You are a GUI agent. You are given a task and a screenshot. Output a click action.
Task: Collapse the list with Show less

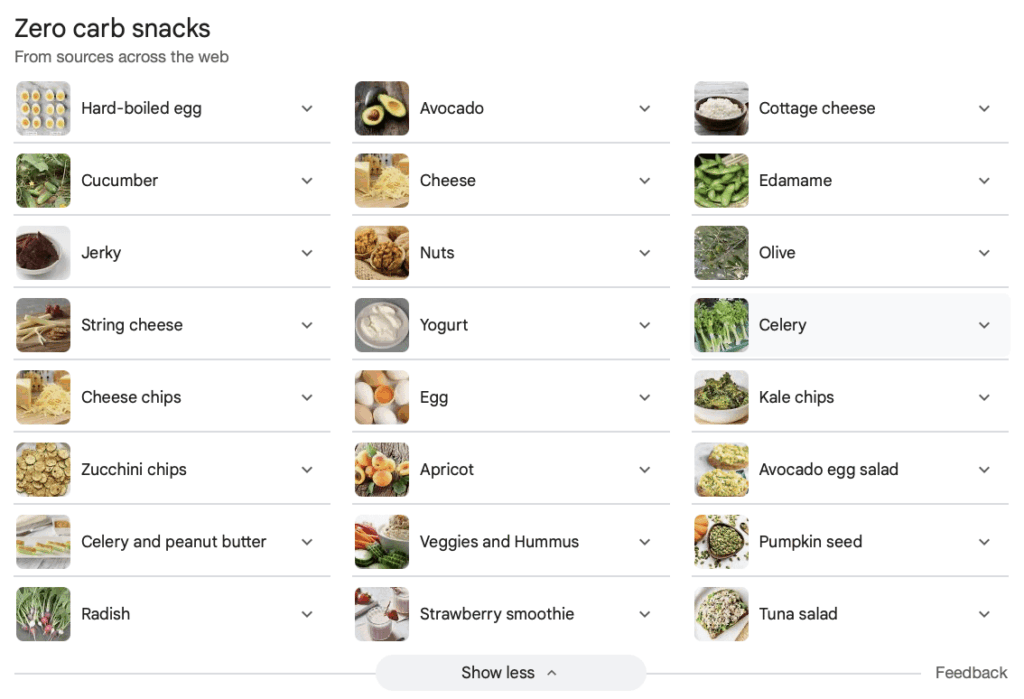click(510, 673)
